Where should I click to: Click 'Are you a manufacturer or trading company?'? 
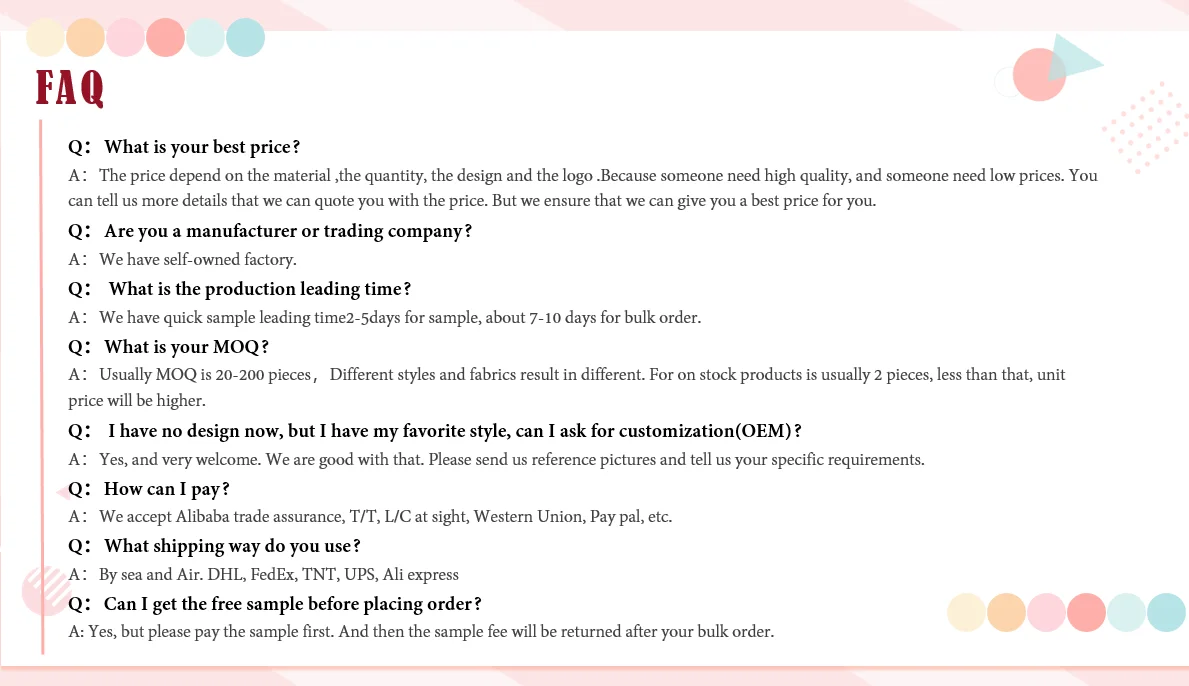pyautogui.click(x=270, y=231)
